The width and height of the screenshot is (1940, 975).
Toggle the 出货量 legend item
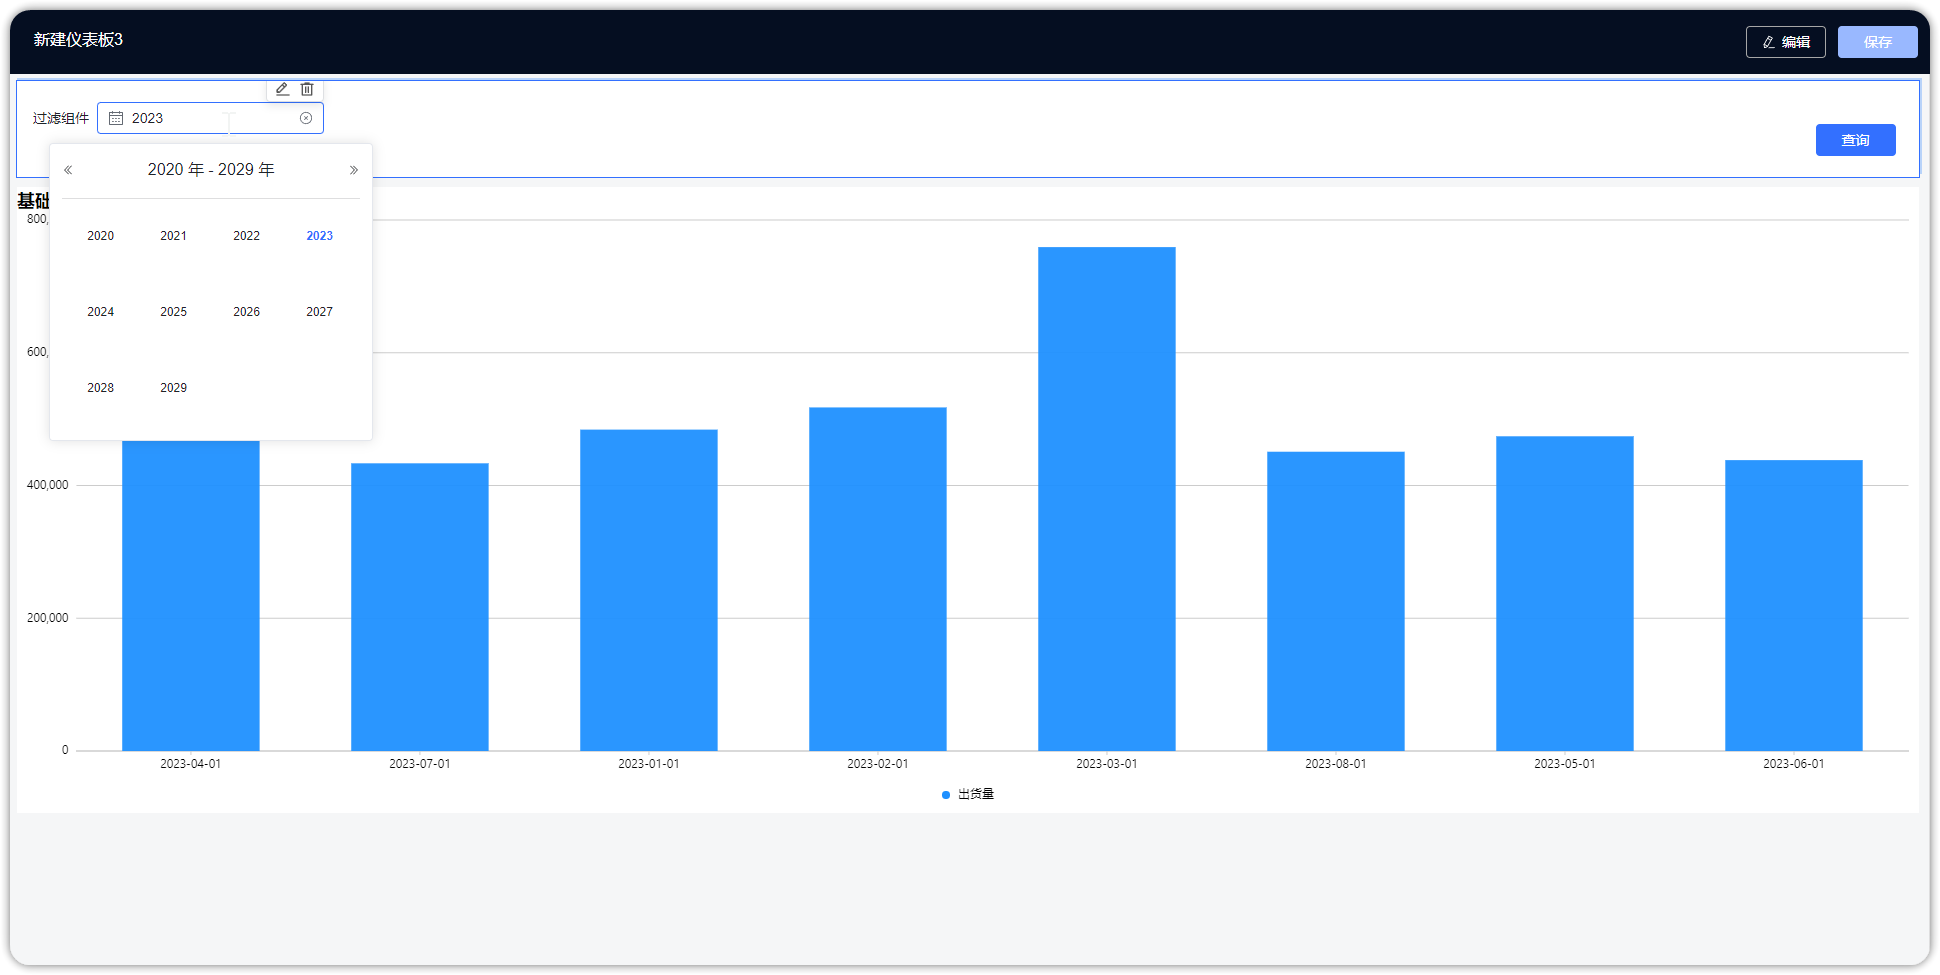968,794
